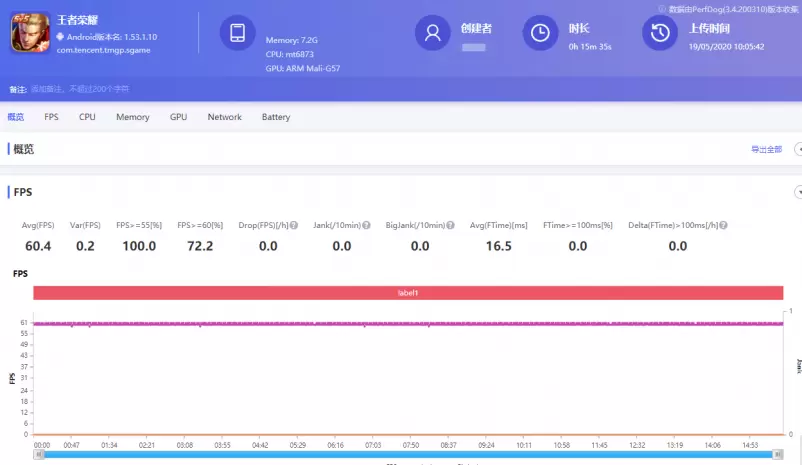Select the Network tab

click(224, 117)
